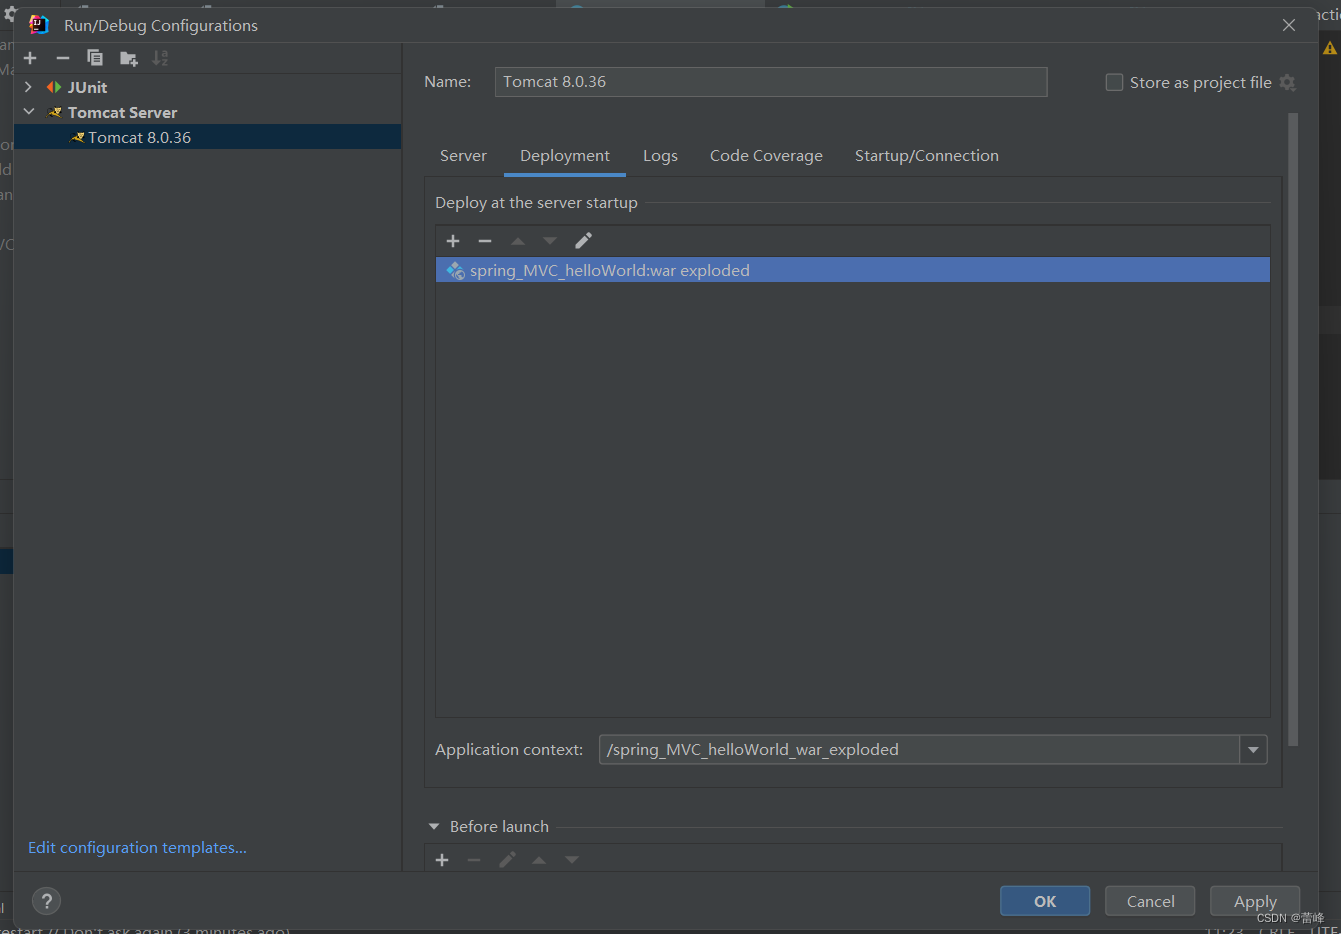Click the Name input field

771,82
